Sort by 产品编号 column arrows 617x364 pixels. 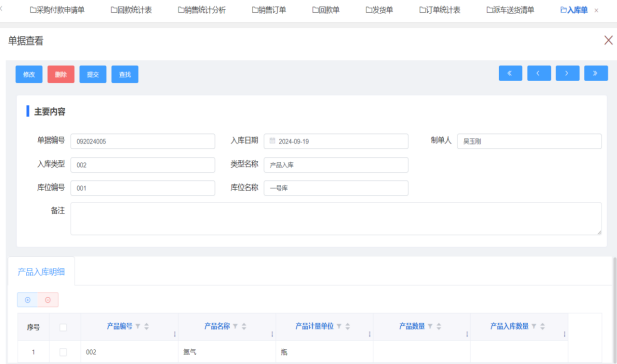pos(146,326)
